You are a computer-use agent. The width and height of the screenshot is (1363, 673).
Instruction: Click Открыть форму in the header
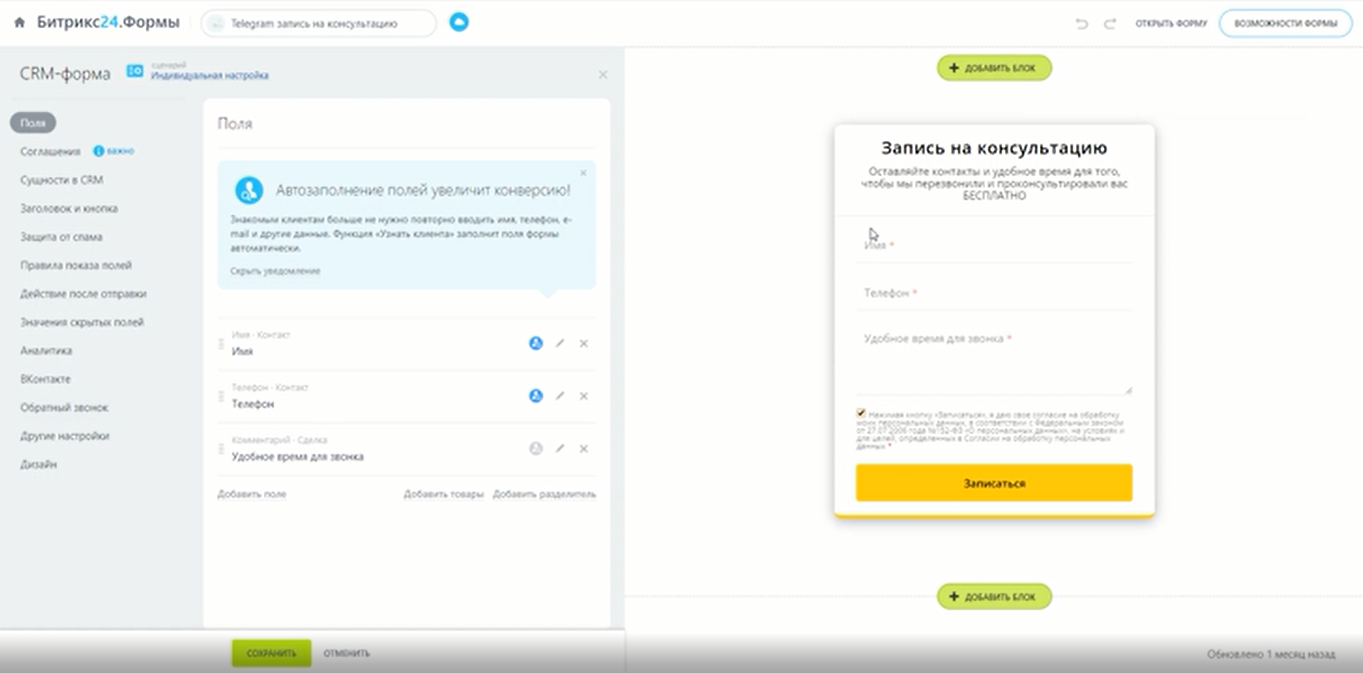coord(1171,23)
